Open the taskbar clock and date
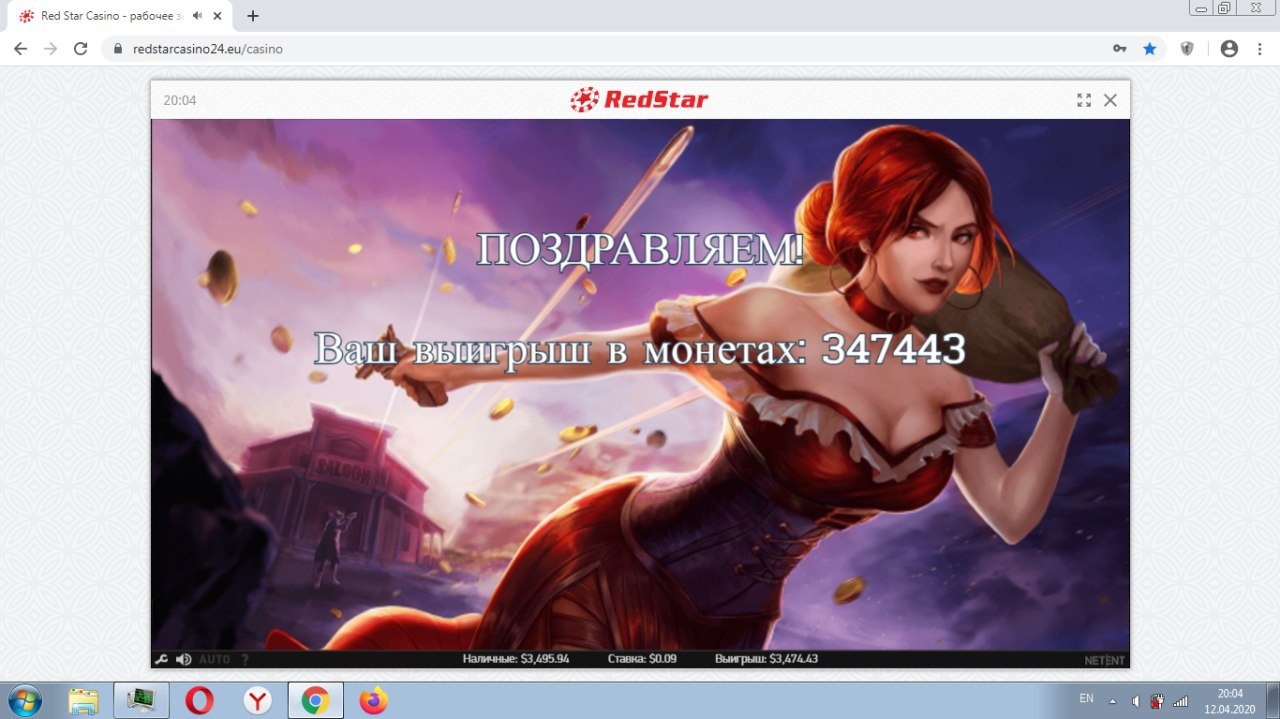Image resolution: width=1280 pixels, height=719 pixels. 1230,700
